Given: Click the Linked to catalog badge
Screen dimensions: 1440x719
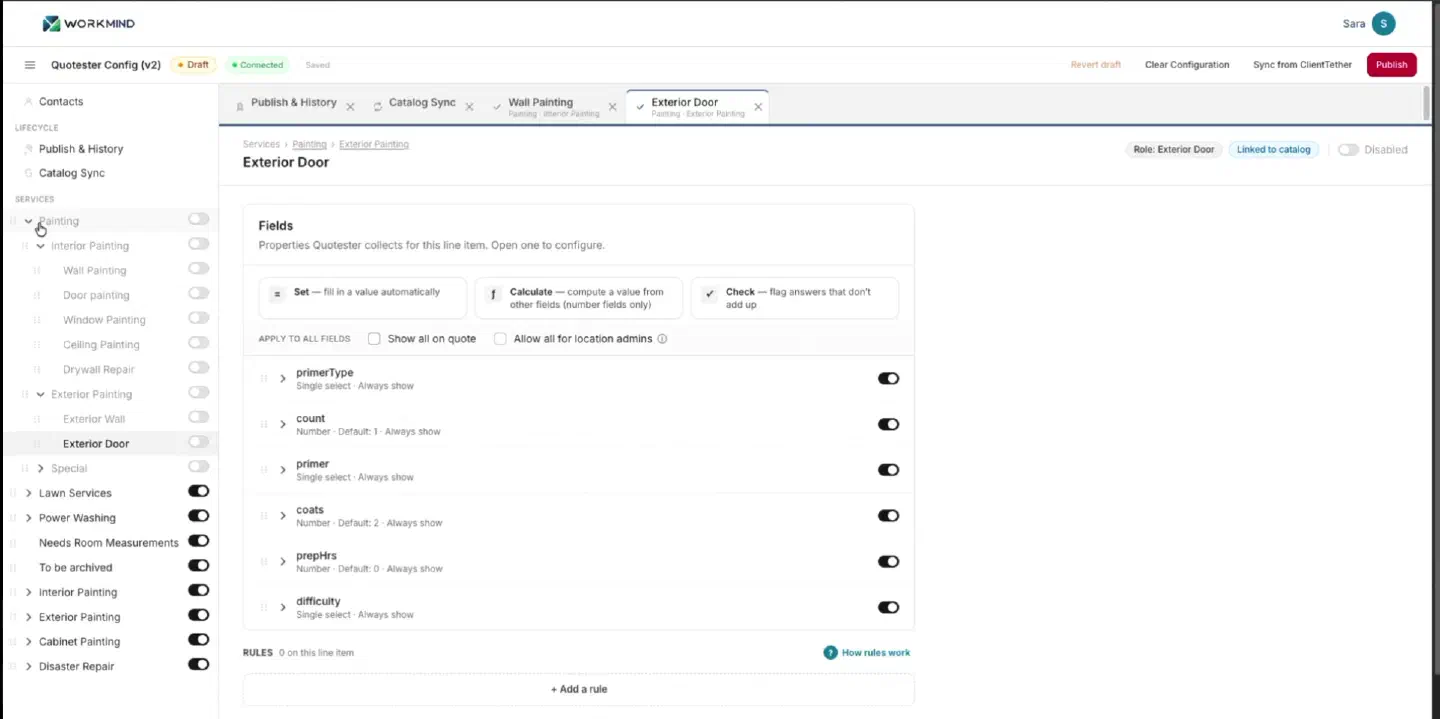Looking at the screenshot, I should tap(1273, 150).
